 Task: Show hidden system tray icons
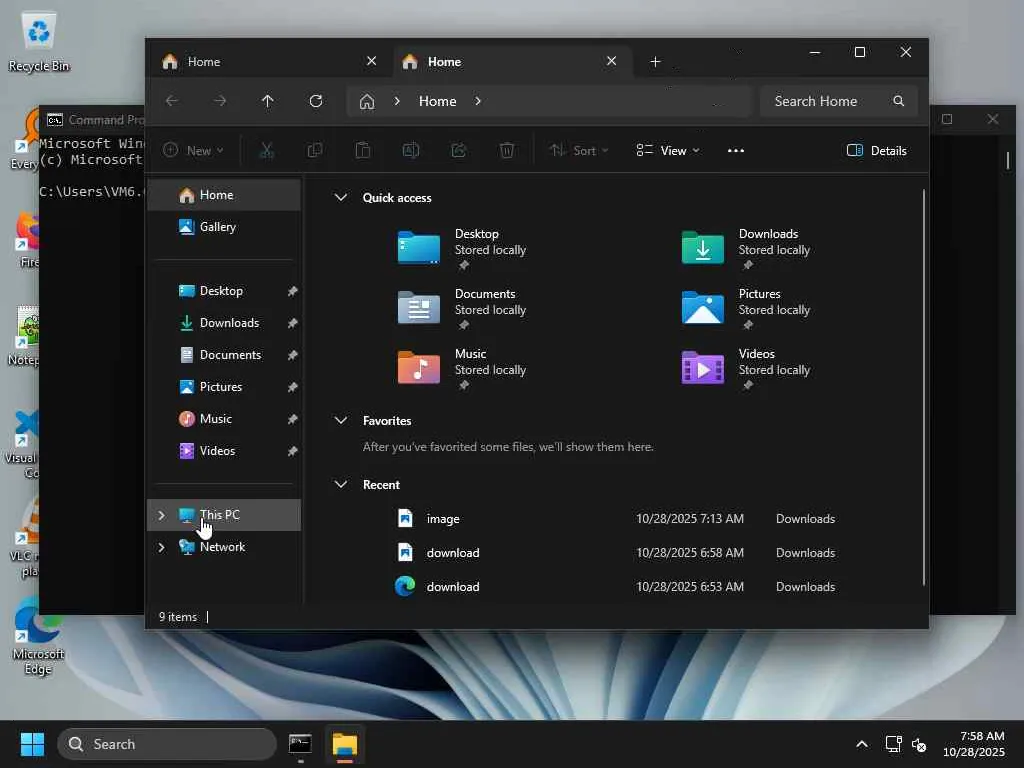click(862, 744)
